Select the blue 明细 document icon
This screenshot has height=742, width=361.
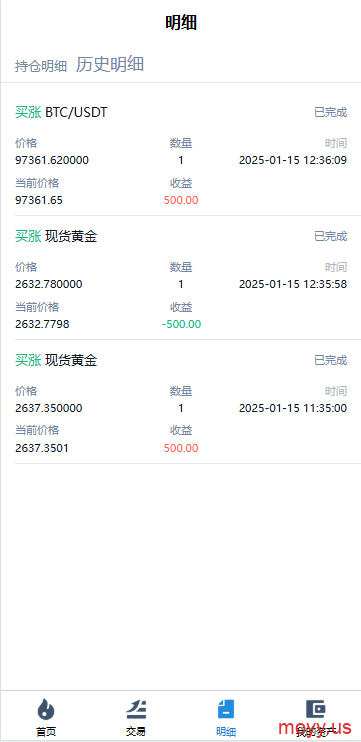pos(226,709)
